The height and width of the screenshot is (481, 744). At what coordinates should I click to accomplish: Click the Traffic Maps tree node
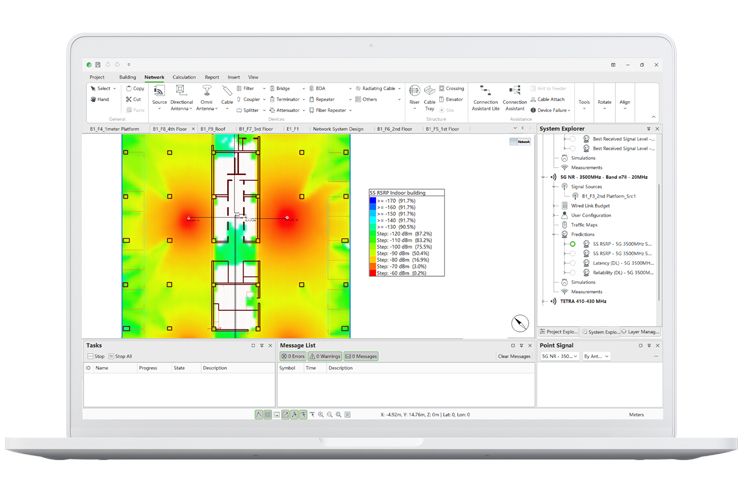pyautogui.click(x=579, y=225)
